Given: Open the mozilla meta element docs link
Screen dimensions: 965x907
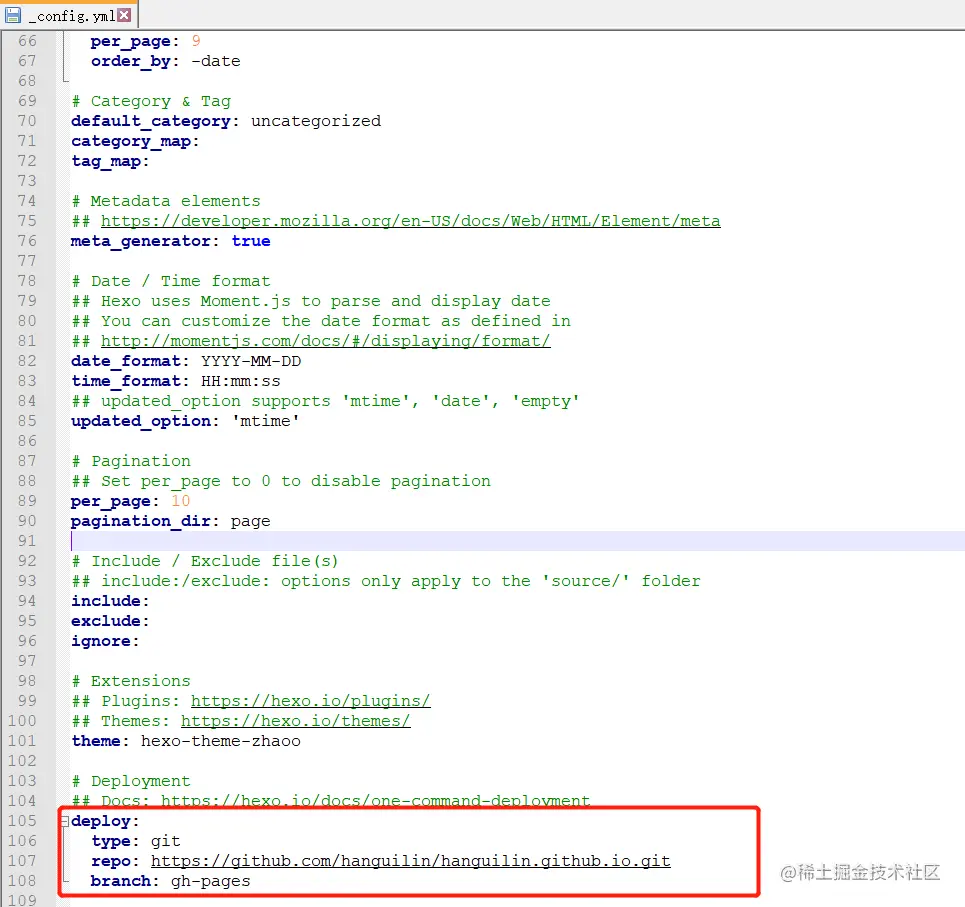Looking at the screenshot, I should [x=410, y=221].
